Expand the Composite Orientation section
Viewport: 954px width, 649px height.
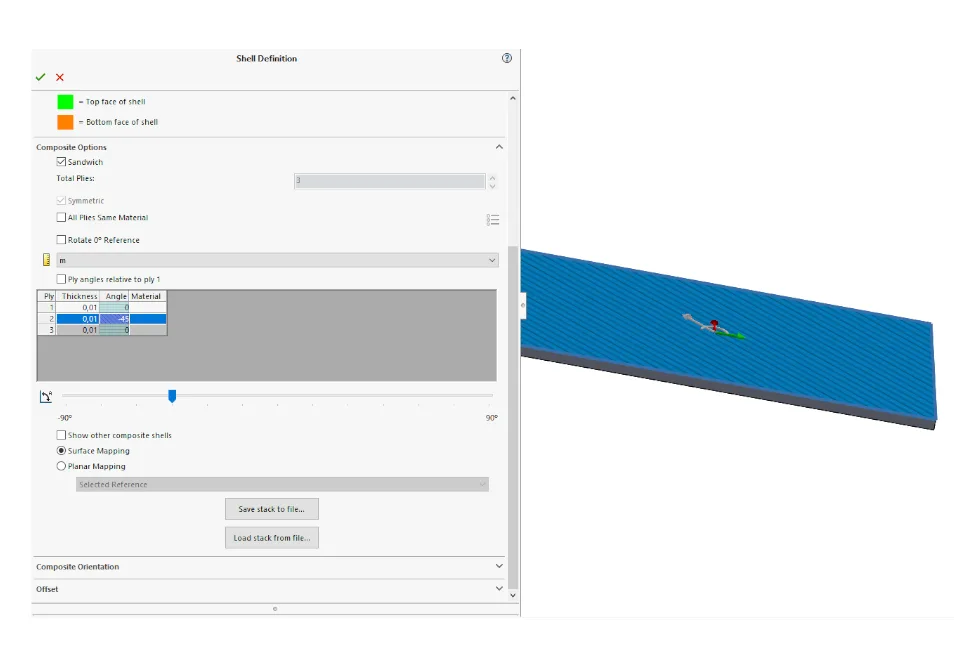pos(499,566)
